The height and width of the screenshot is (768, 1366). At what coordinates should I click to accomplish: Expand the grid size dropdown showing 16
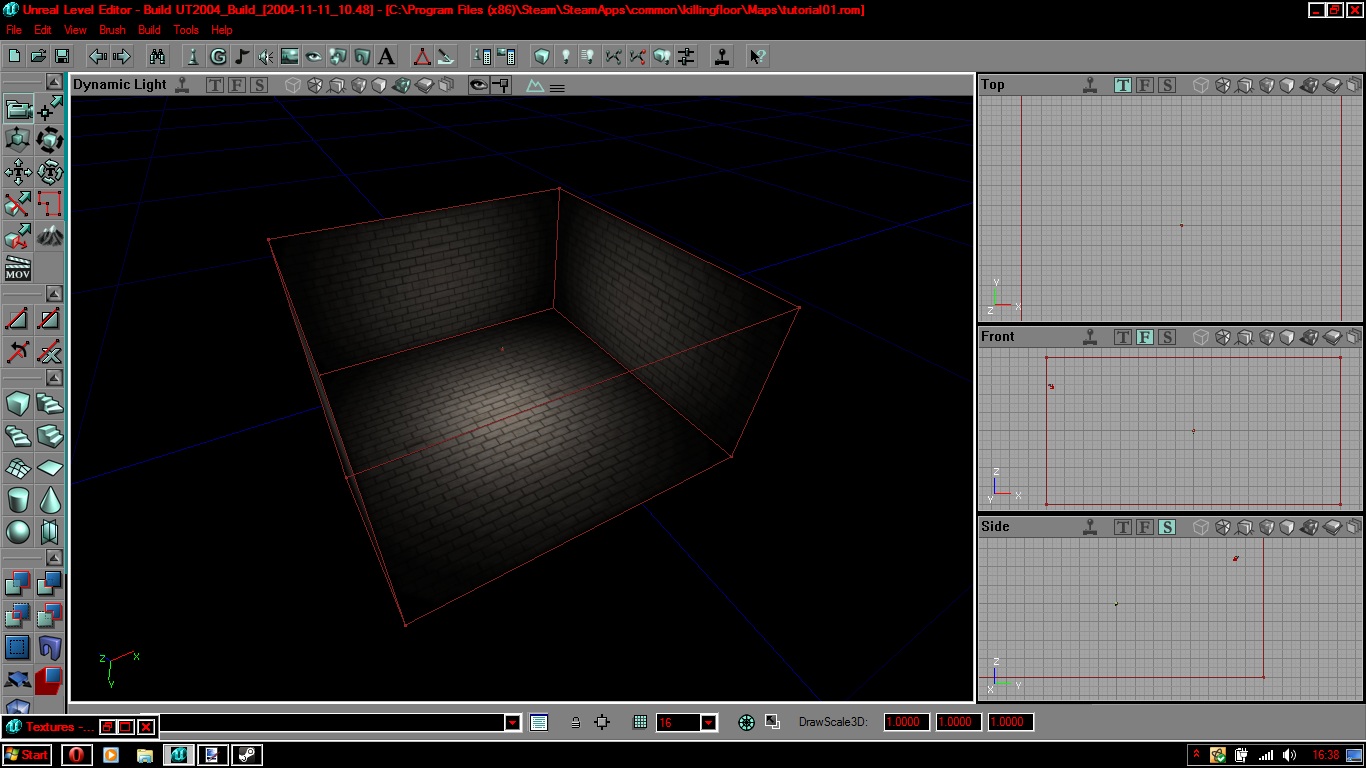708,722
